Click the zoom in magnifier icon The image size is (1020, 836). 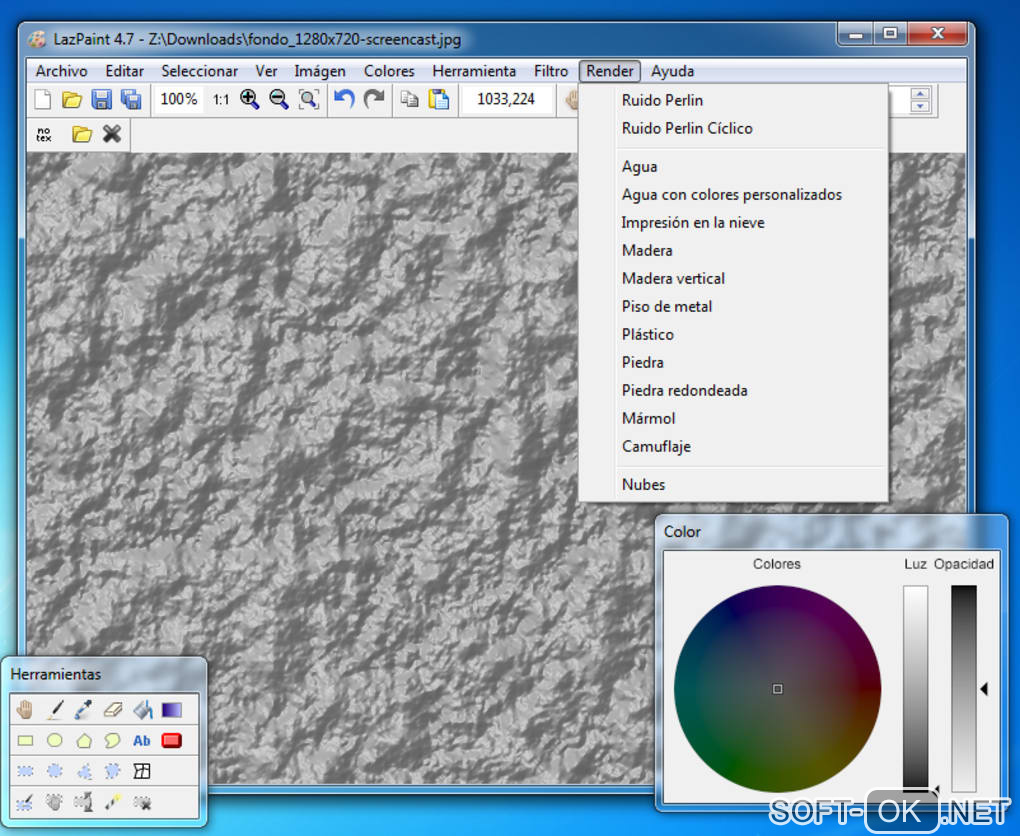249,99
